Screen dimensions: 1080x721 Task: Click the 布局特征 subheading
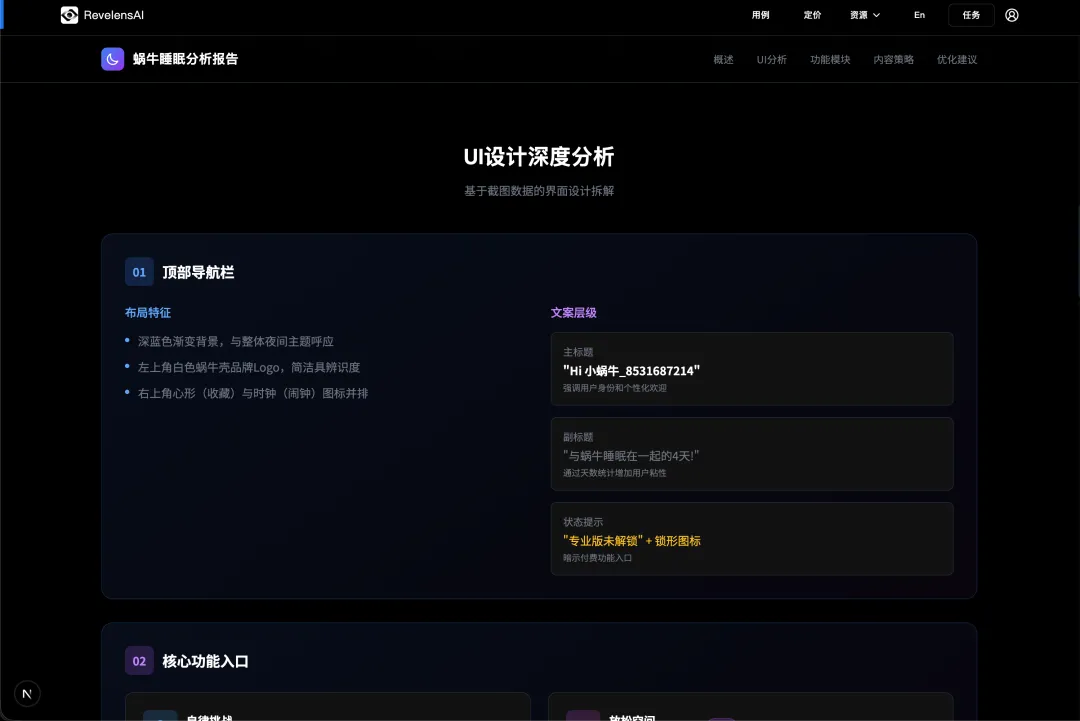click(147, 313)
